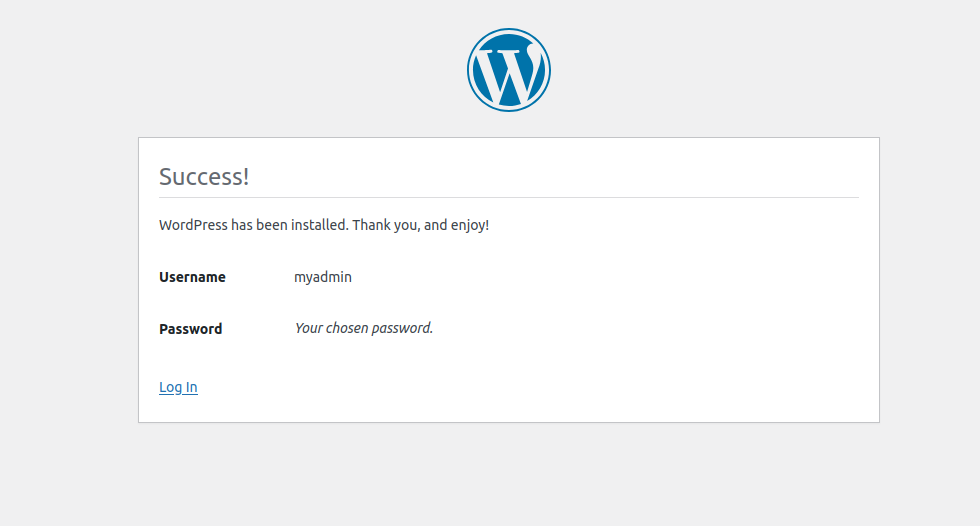Click the italic "Your chosen password." text
This screenshot has height=526, width=980.
[364, 328]
